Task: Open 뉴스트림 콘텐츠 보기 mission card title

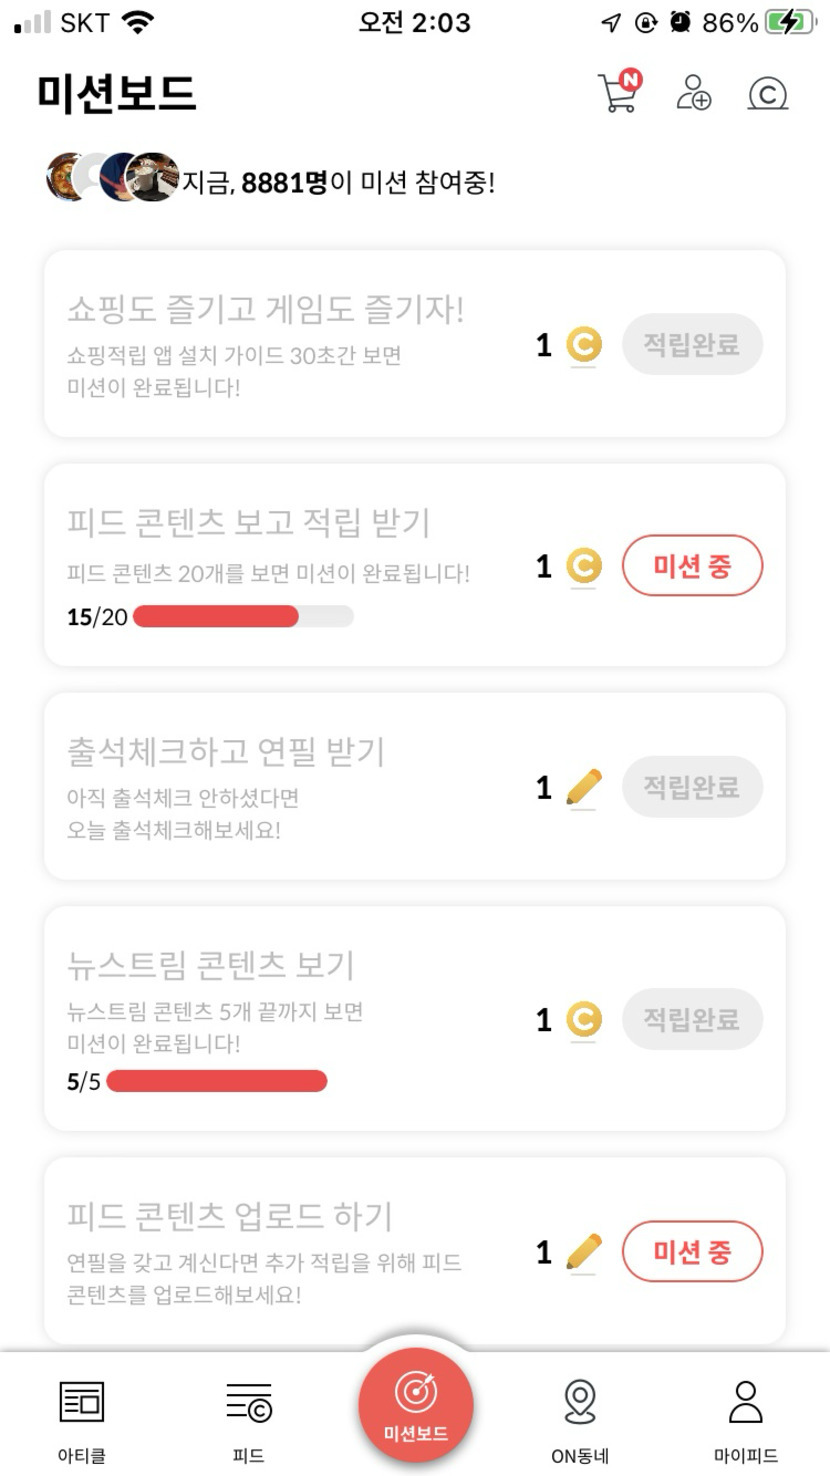Action: 210,965
